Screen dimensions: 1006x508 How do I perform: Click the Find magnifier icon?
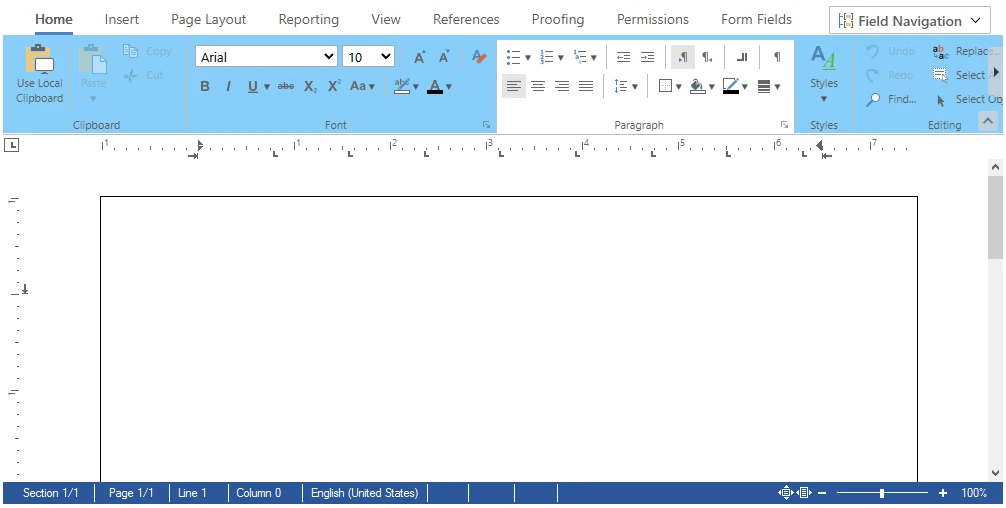tap(873, 99)
